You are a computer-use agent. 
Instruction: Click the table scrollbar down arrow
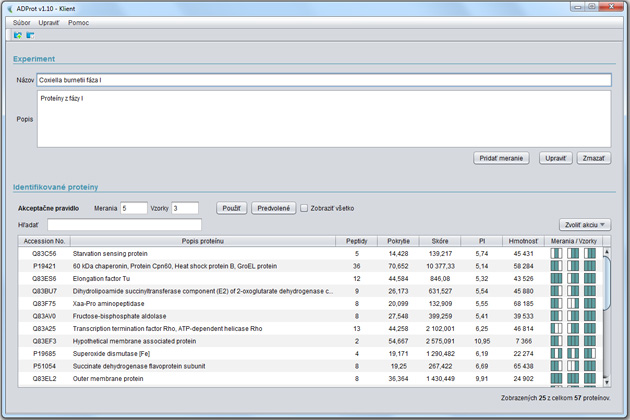tap(606, 384)
